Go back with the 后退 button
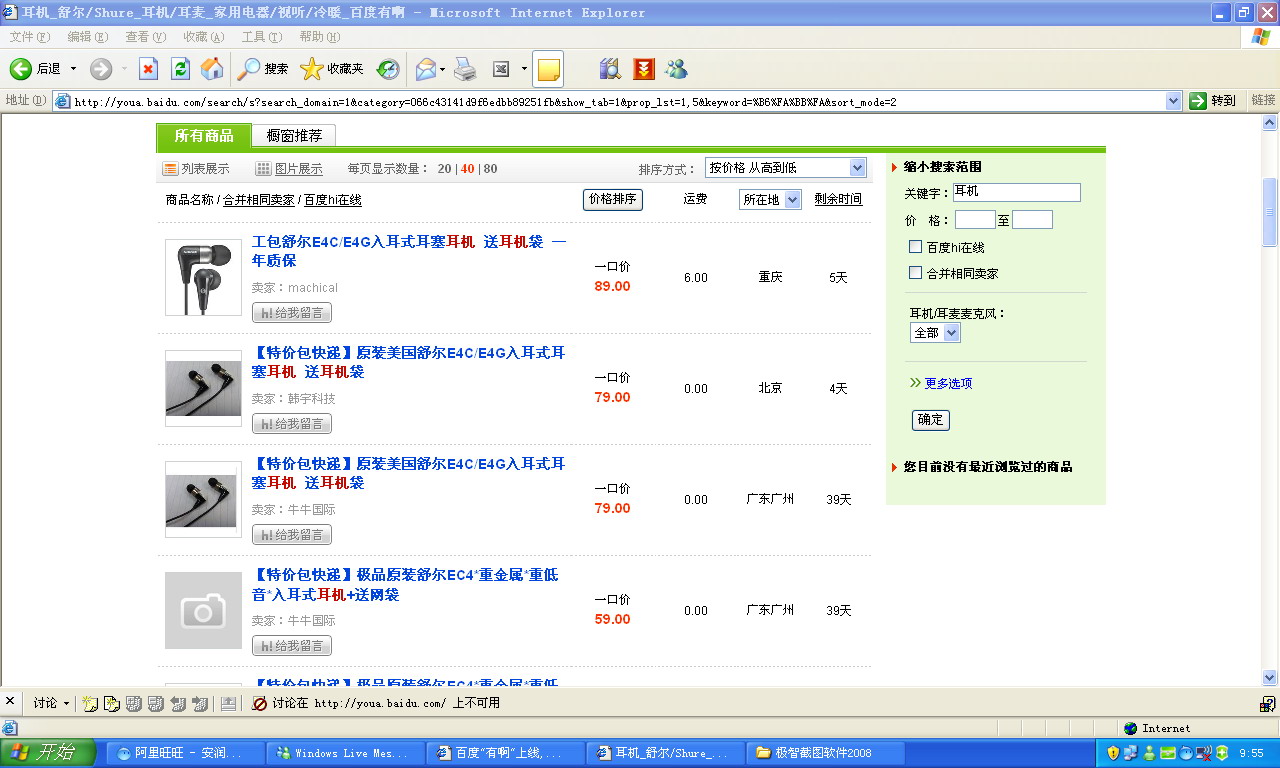This screenshot has width=1280, height=768. coord(35,69)
